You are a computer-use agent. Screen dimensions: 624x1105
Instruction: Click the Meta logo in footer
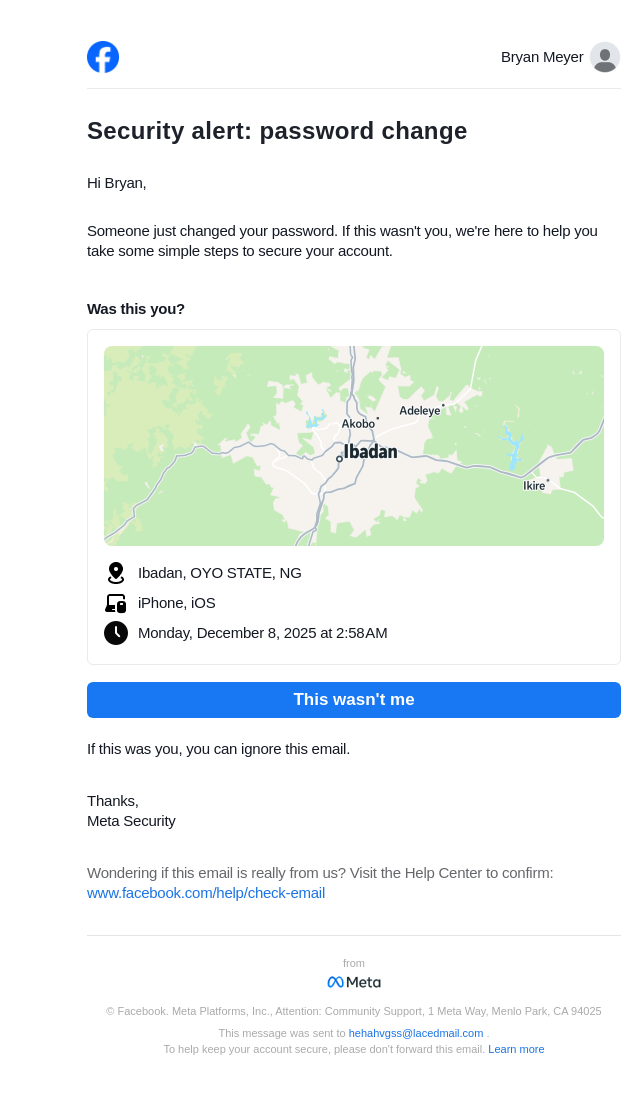(354, 982)
